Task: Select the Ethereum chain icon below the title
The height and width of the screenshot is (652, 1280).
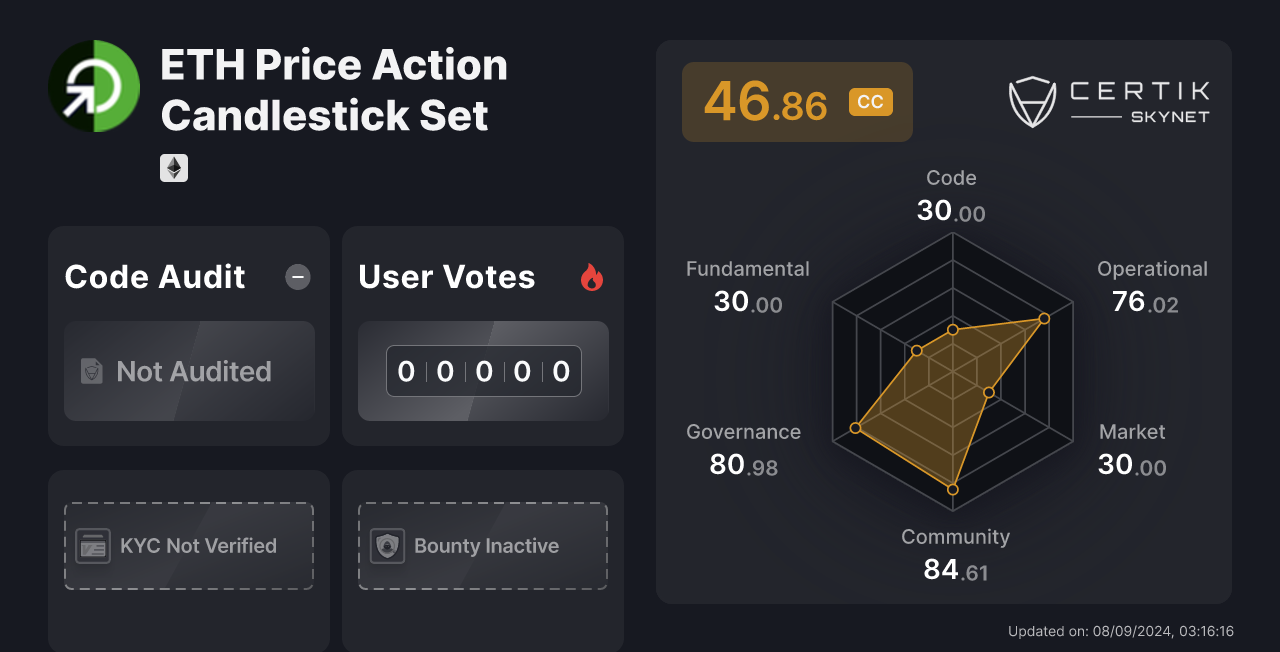Action: click(173, 167)
